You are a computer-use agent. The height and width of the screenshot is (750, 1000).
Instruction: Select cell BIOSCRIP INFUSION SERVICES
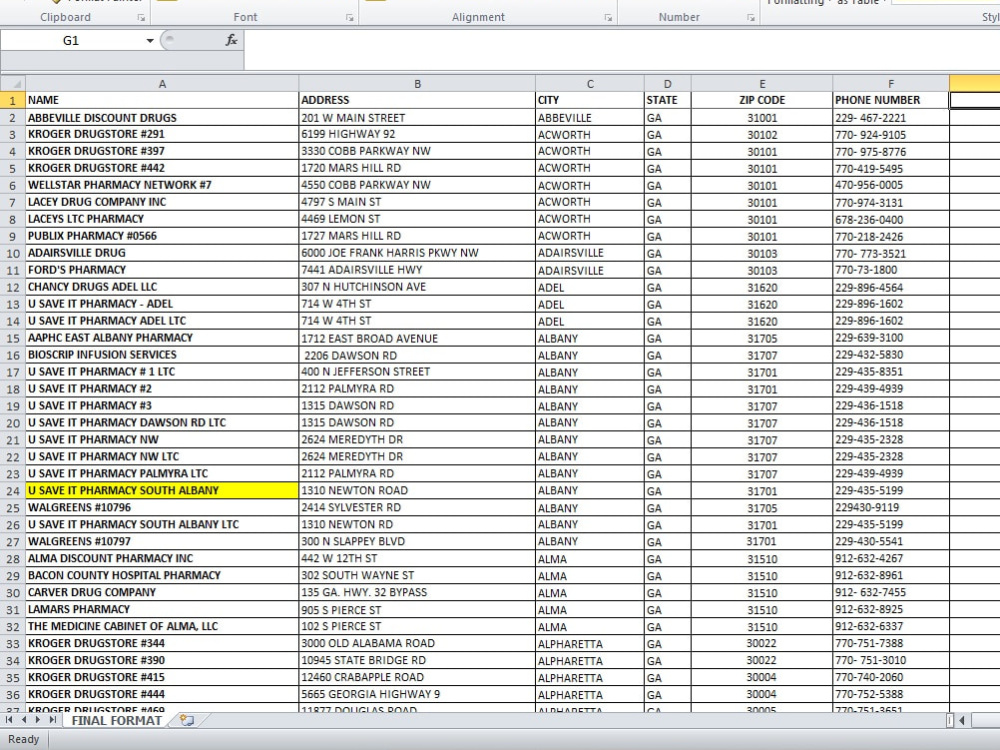tap(162, 355)
